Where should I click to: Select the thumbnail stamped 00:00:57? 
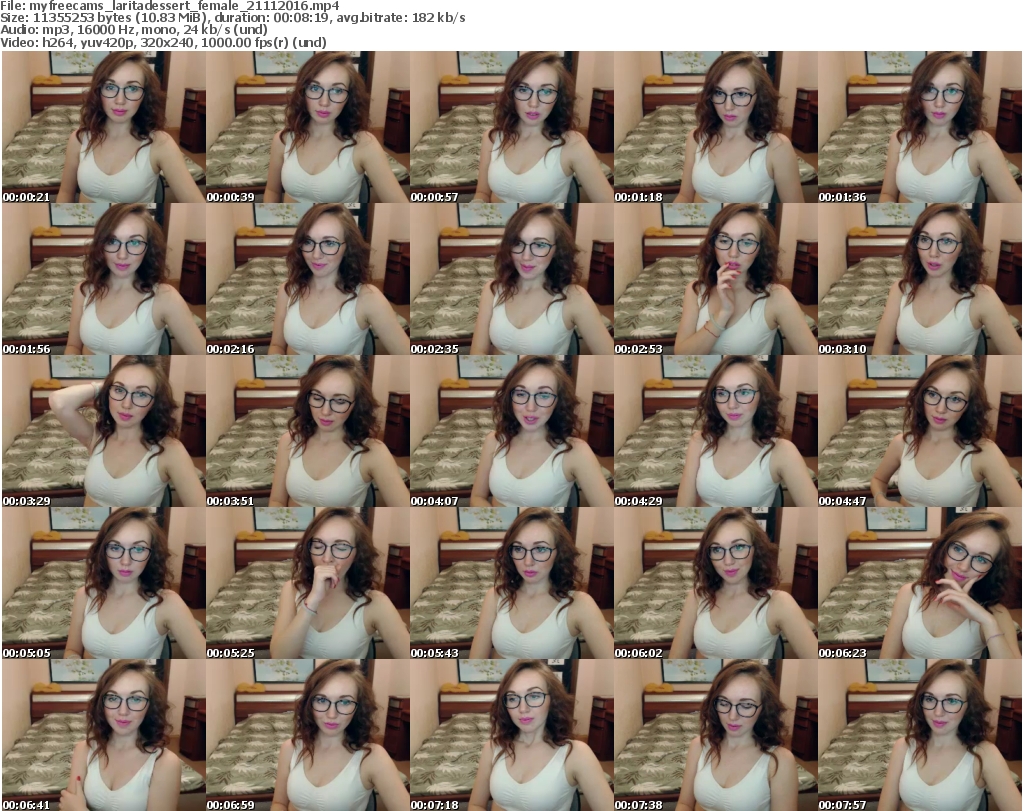click(x=511, y=127)
